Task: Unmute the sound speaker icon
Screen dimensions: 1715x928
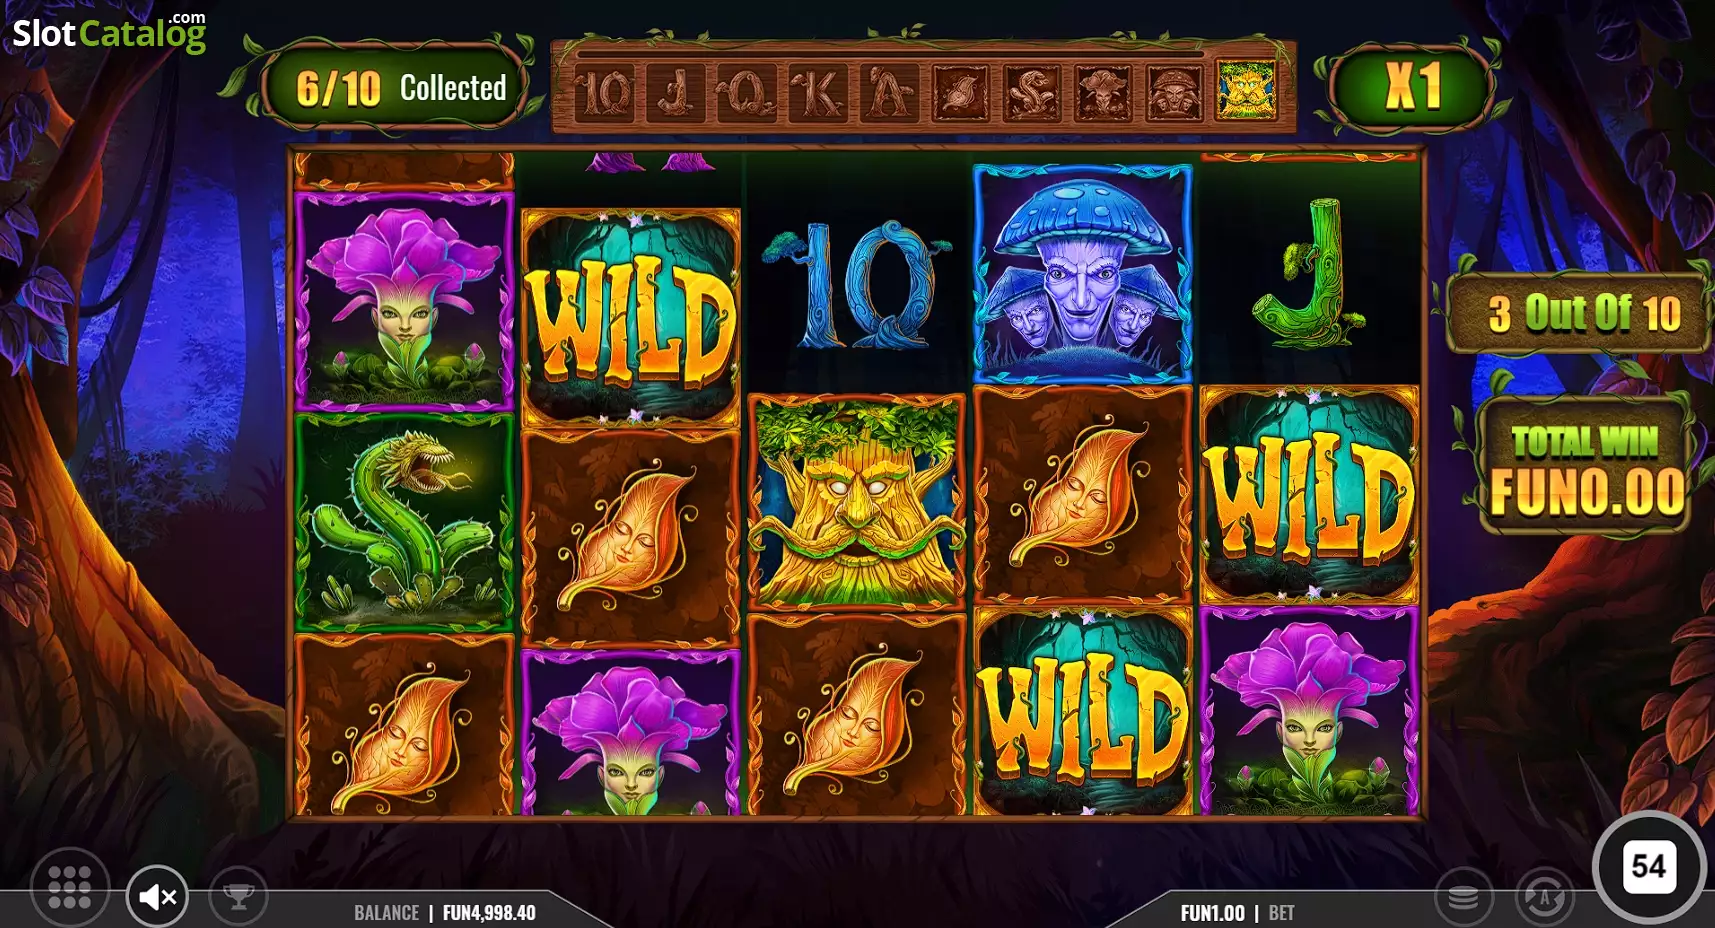Action: pos(157,896)
